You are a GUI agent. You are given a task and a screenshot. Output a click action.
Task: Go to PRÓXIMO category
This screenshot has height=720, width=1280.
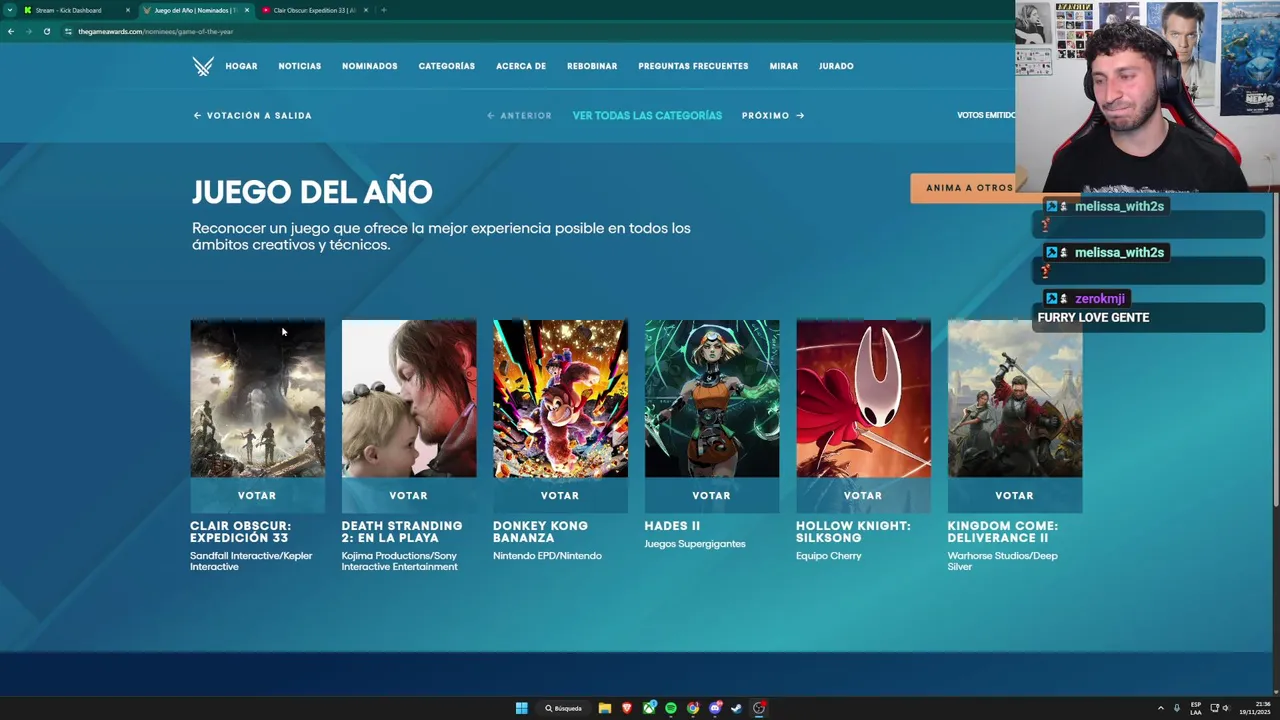click(x=773, y=115)
